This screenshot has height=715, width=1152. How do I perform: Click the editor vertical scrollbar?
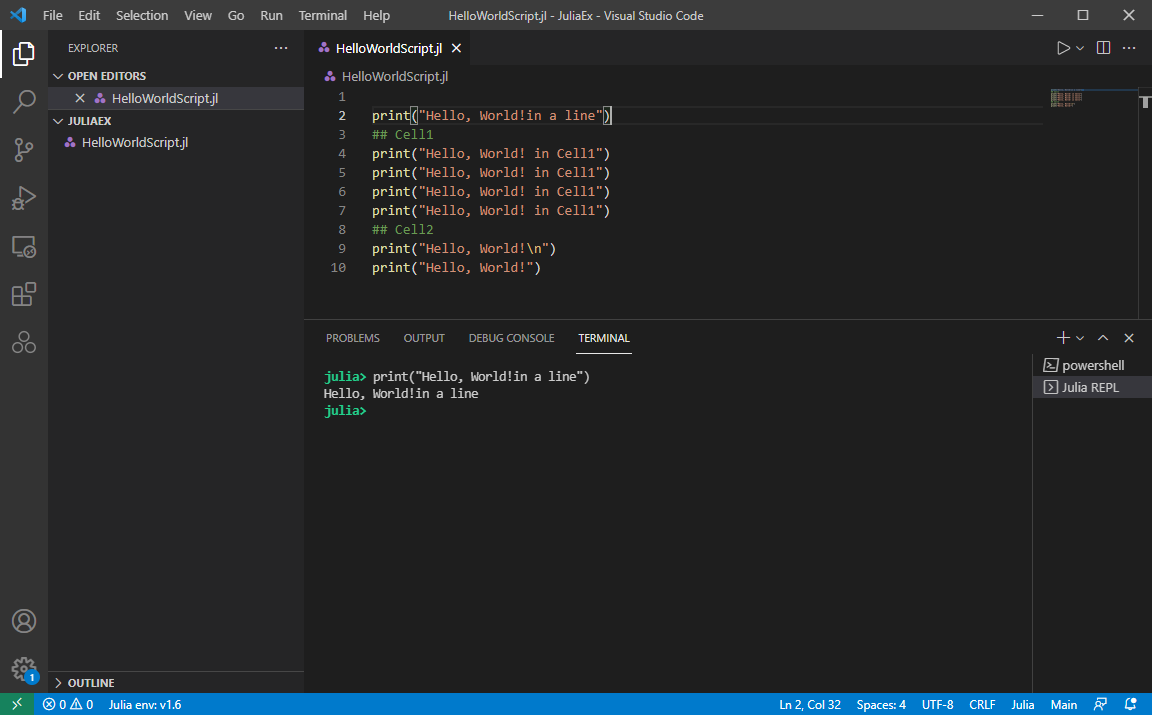(1145, 202)
